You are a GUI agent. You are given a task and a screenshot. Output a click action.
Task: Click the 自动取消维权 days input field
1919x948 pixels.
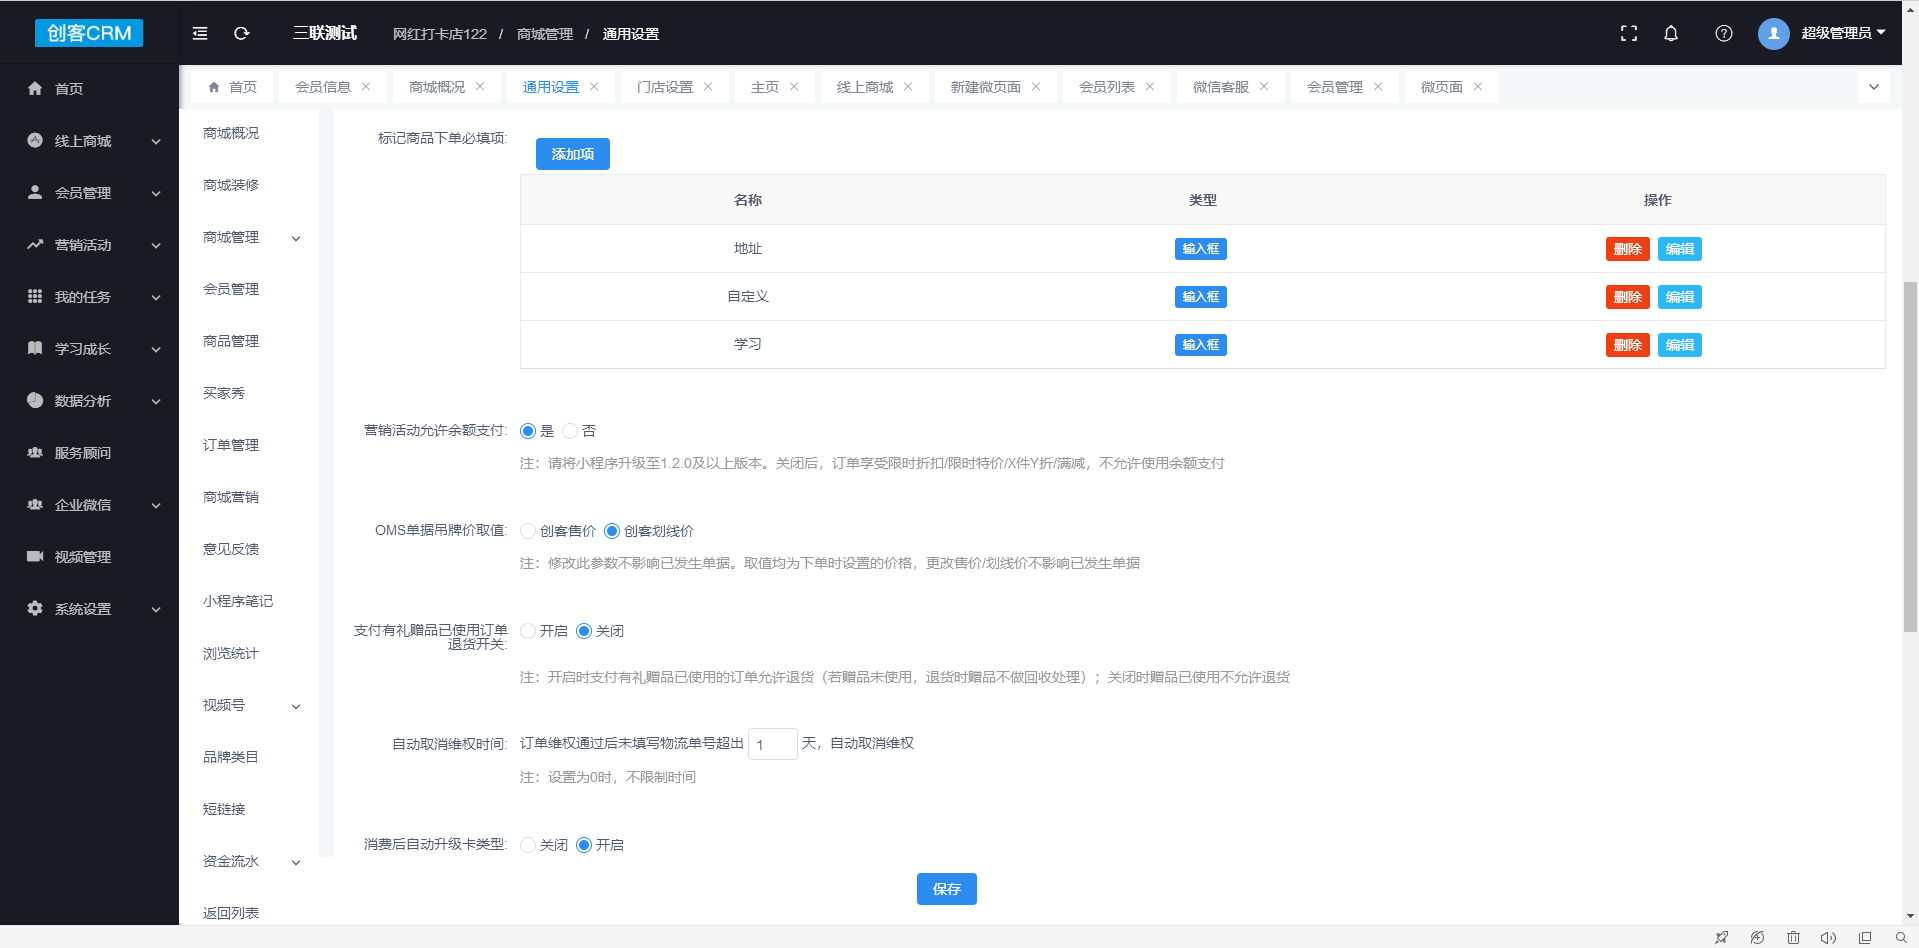[x=772, y=744]
